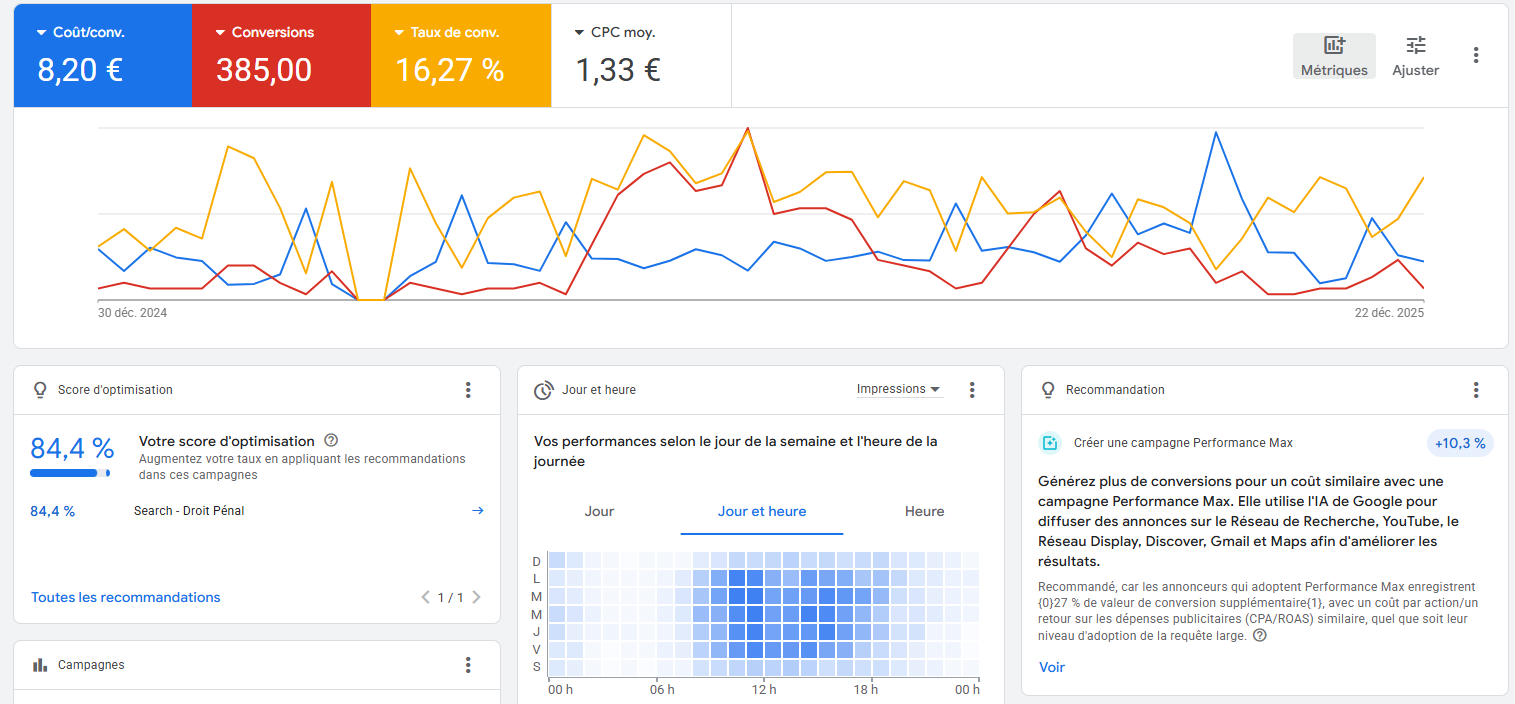Click the help icon beside Votre score d'optimisation
The height and width of the screenshot is (704, 1515).
pyautogui.click(x=331, y=440)
